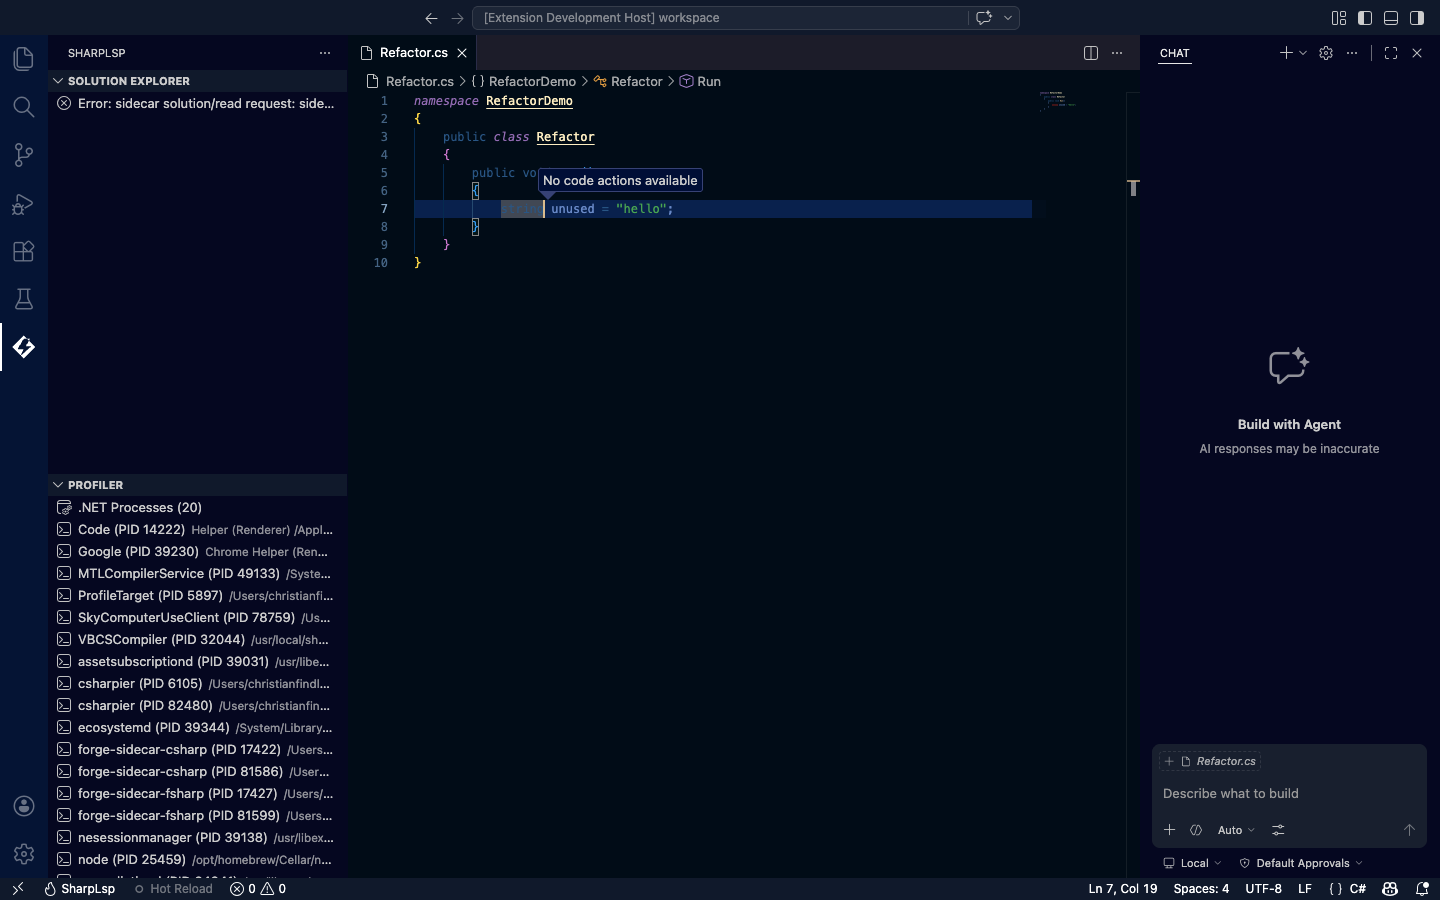1440x900 pixels.
Task: Close the Refactor.cs tab
Action: click(462, 53)
